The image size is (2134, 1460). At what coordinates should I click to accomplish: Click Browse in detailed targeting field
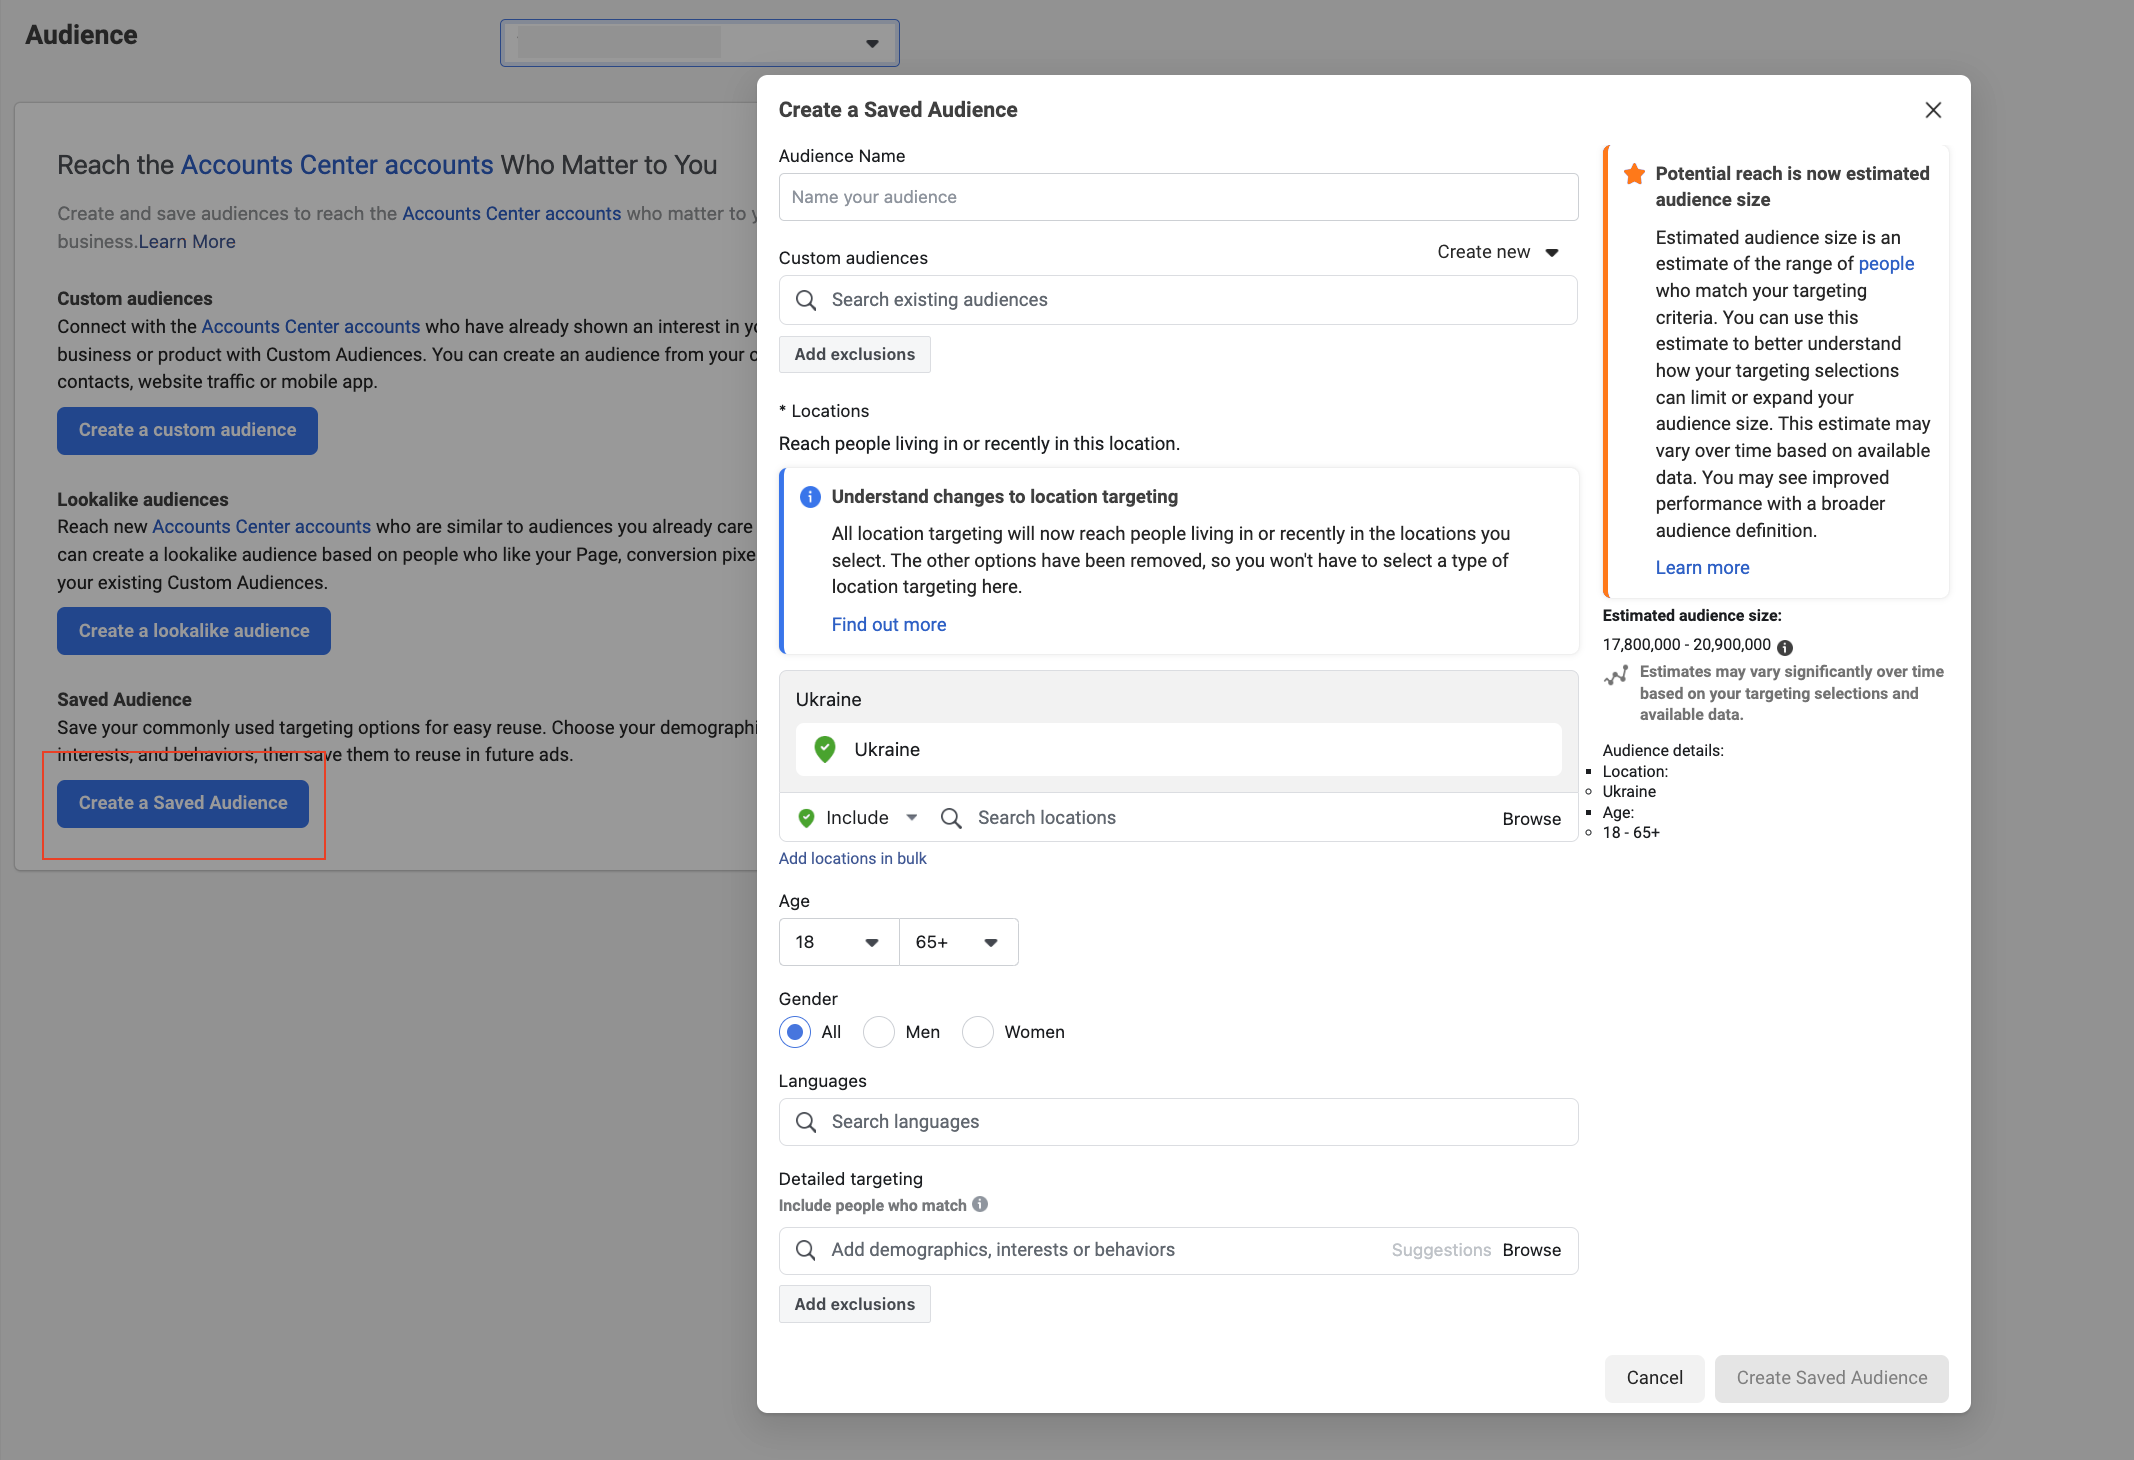(1531, 1250)
